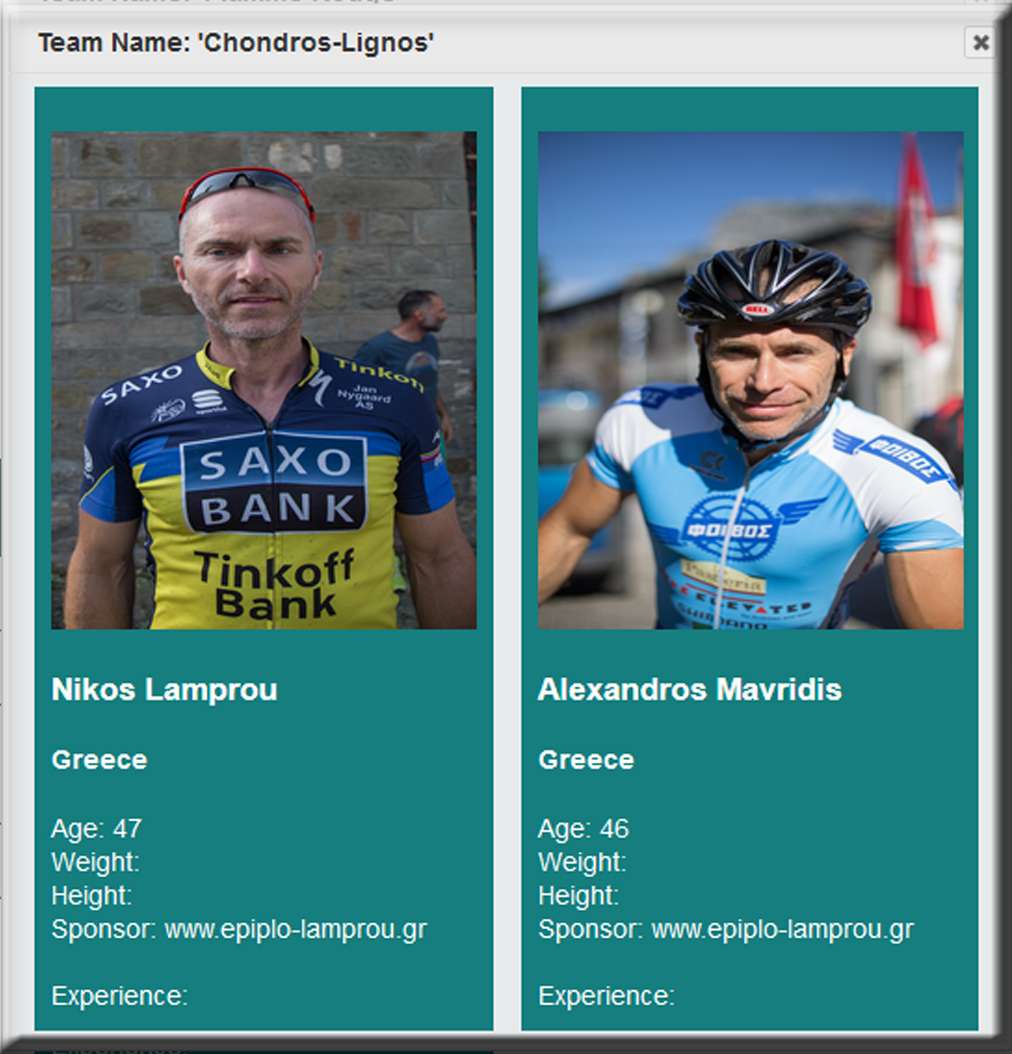Image resolution: width=1012 pixels, height=1054 pixels.
Task: Click the Height label in Nikos's card
Action: tap(91, 895)
